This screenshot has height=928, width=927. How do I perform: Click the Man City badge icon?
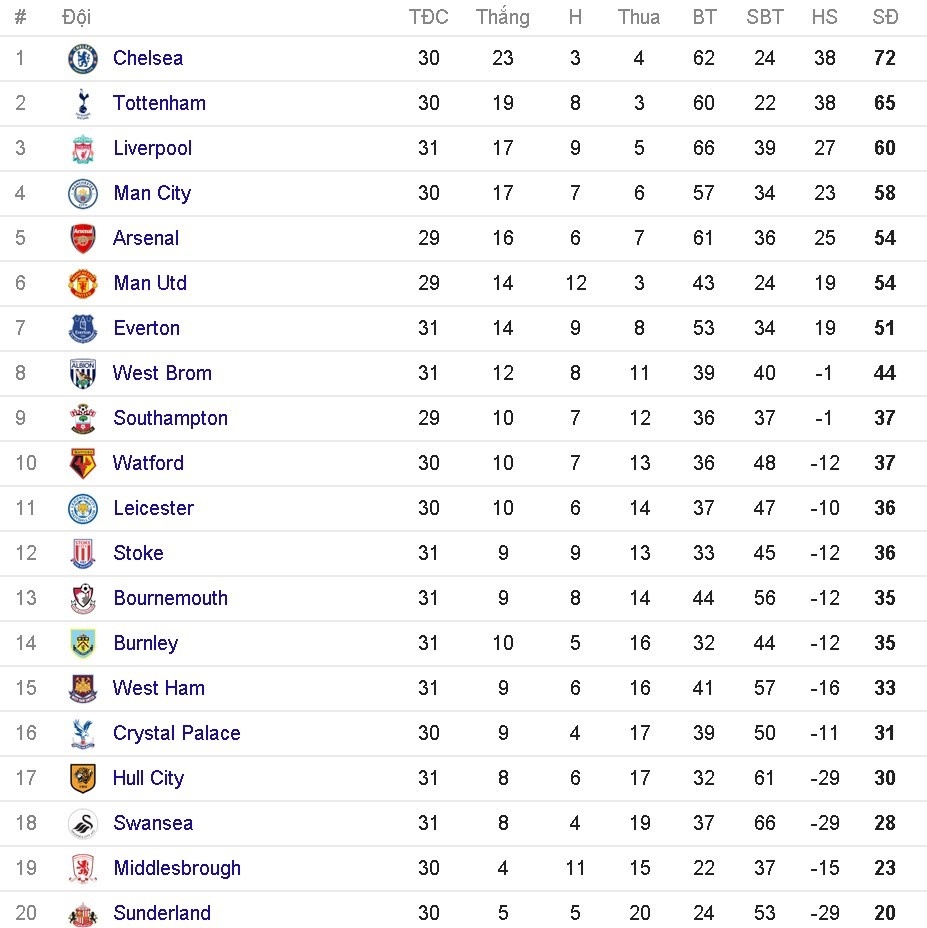click(83, 194)
